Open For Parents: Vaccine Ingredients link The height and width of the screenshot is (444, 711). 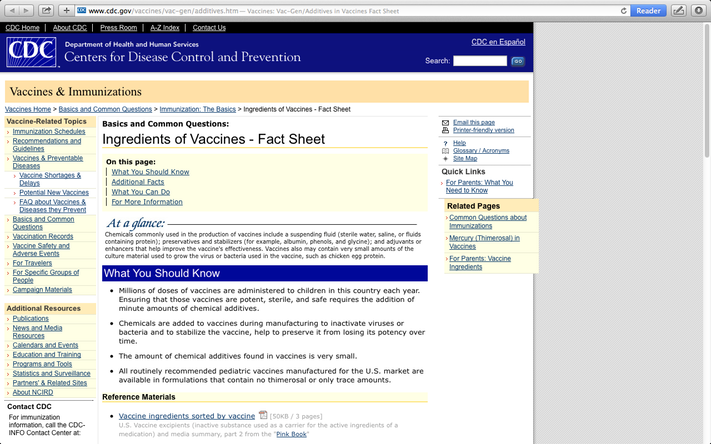pos(480,263)
